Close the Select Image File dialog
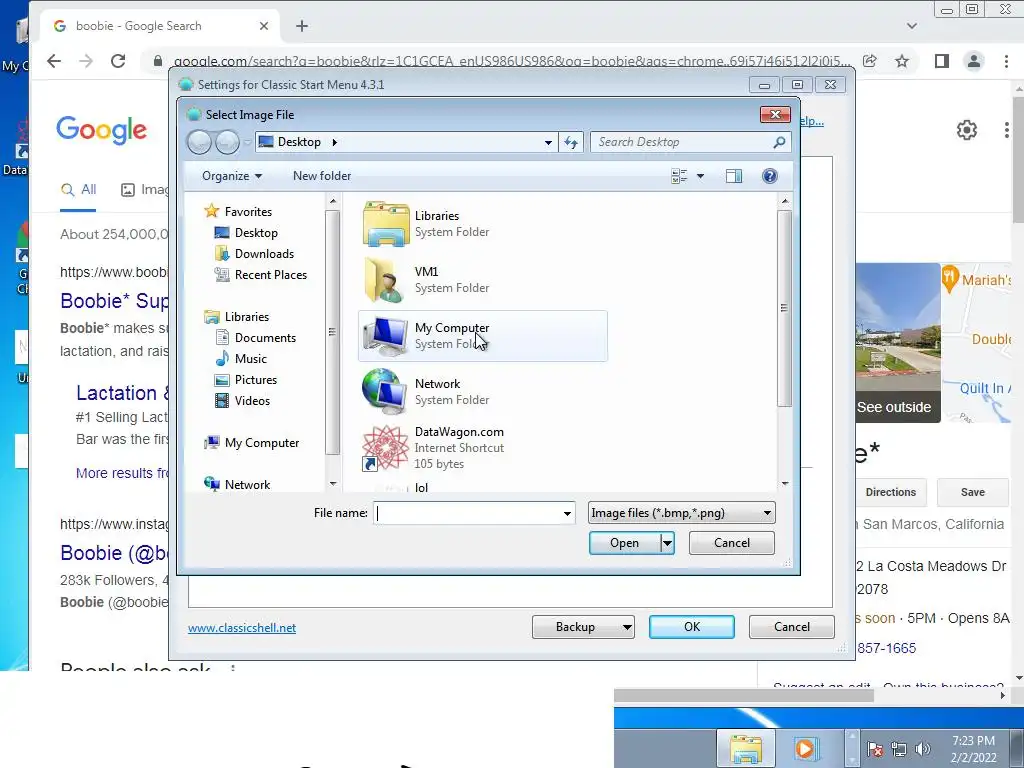1024x768 pixels. pyautogui.click(x=775, y=114)
